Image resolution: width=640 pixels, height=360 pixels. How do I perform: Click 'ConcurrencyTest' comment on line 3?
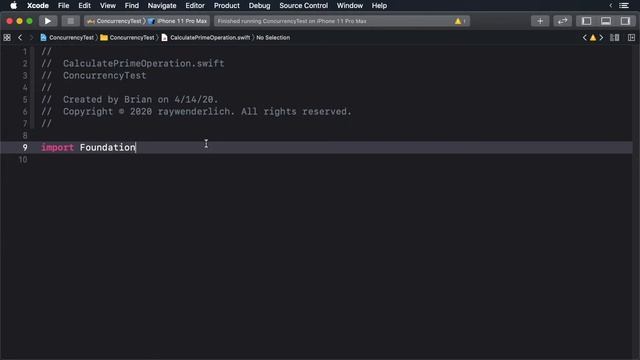pos(104,76)
